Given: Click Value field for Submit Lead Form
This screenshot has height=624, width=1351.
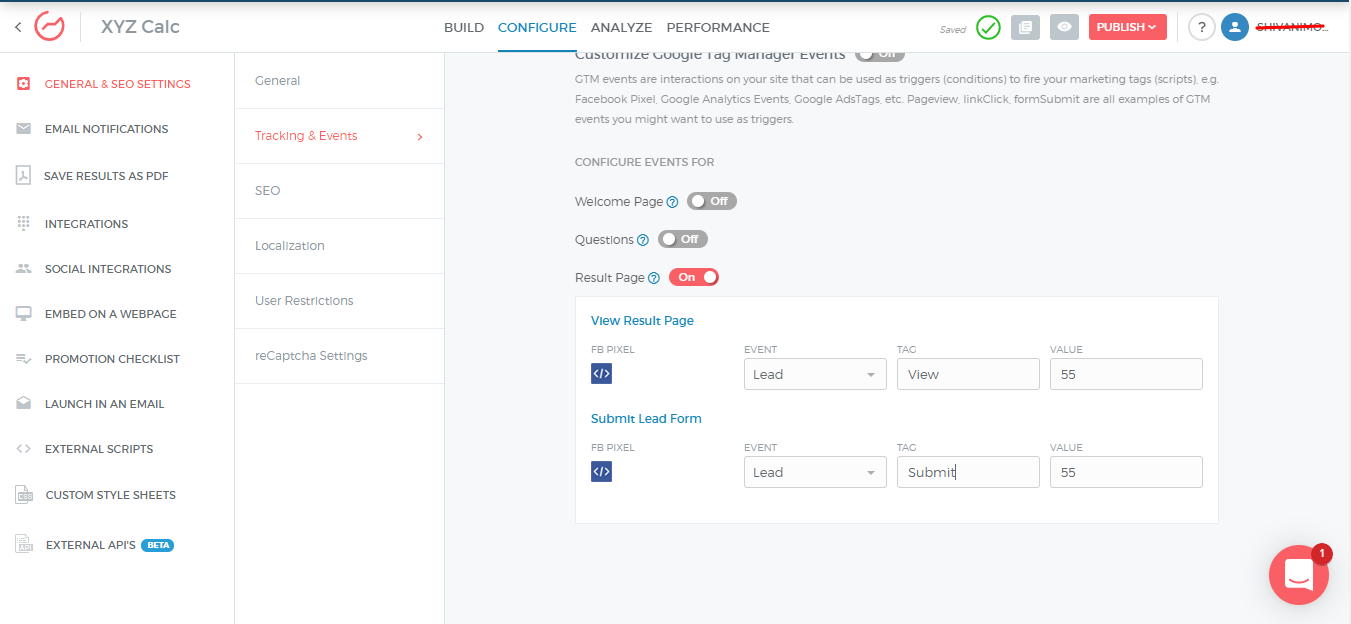Looking at the screenshot, I should (x=1126, y=472).
